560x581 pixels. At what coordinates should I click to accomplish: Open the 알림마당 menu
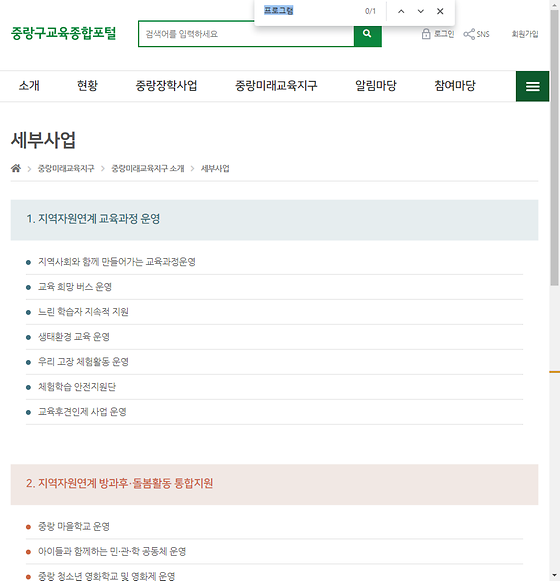(x=376, y=86)
